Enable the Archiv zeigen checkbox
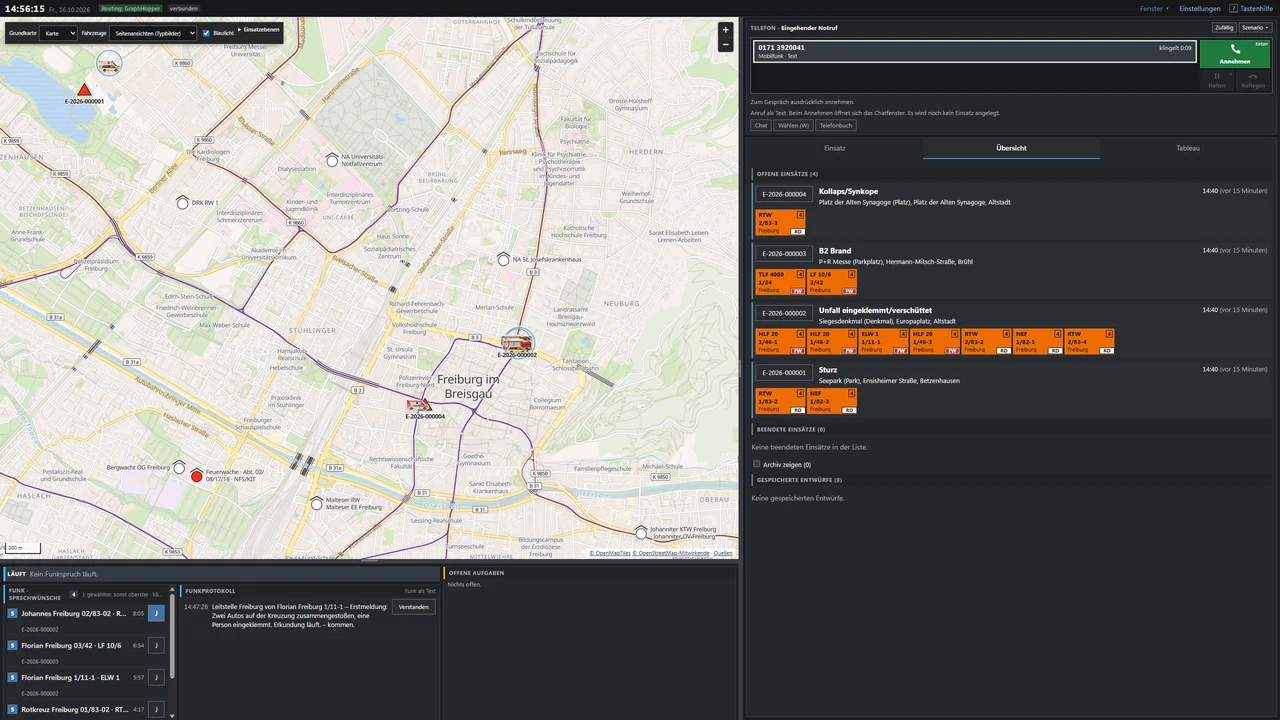This screenshot has width=1280, height=720. tap(757, 464)
